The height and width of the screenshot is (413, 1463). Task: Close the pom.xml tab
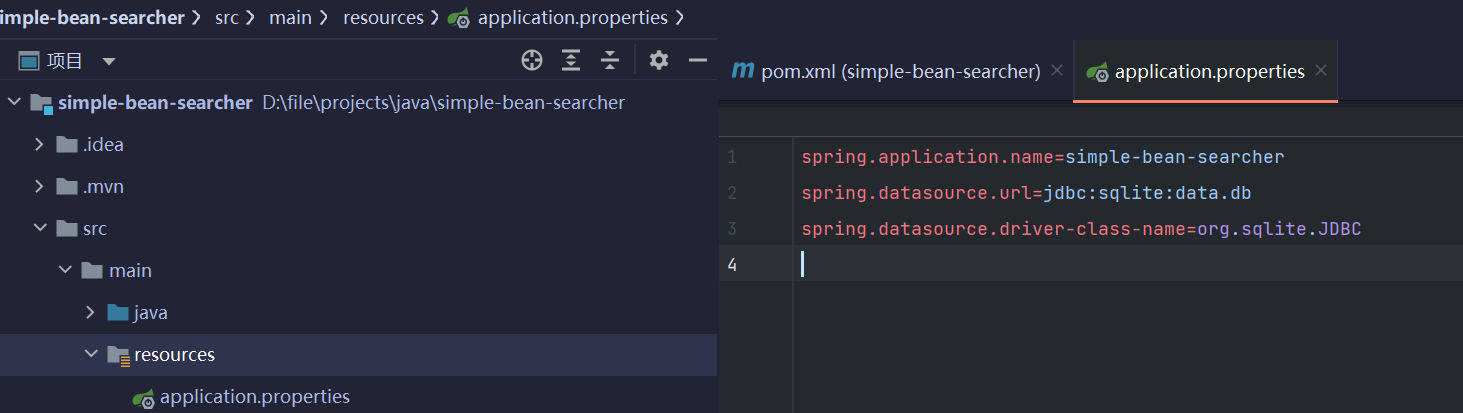coord(1057,72)
